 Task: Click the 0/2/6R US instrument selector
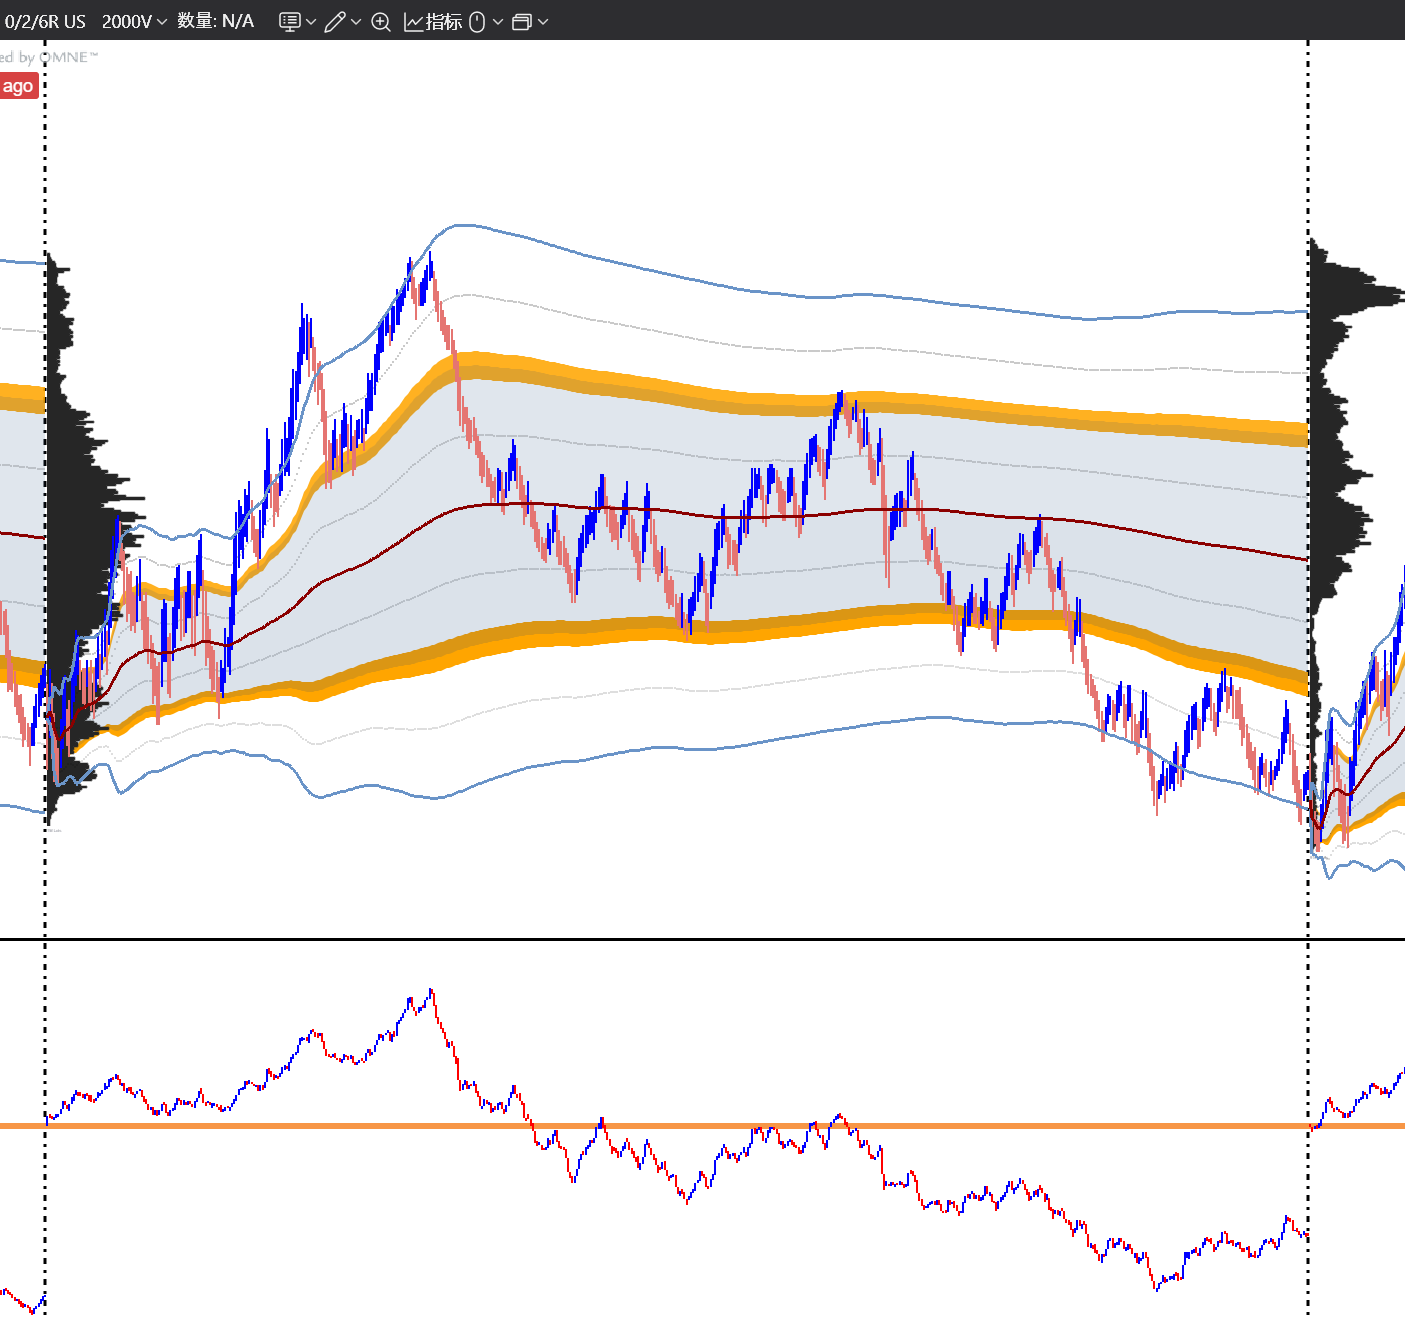[x=44, y=21]
